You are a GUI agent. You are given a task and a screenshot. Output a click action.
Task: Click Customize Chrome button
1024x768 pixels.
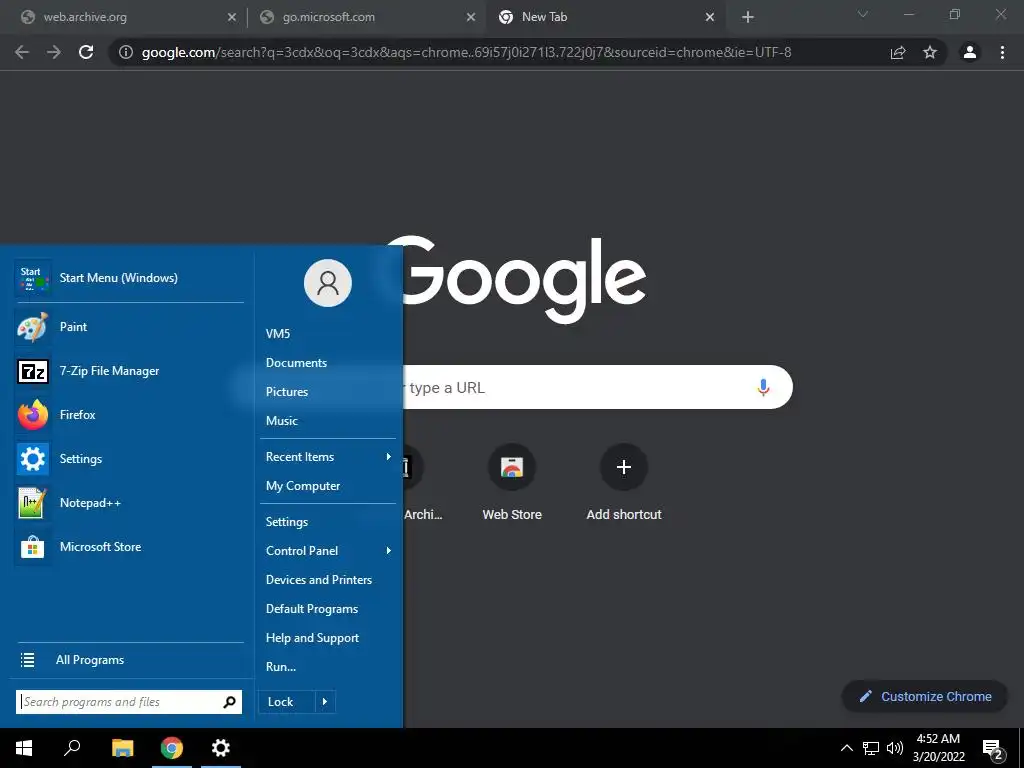click(x=925, y=697)
